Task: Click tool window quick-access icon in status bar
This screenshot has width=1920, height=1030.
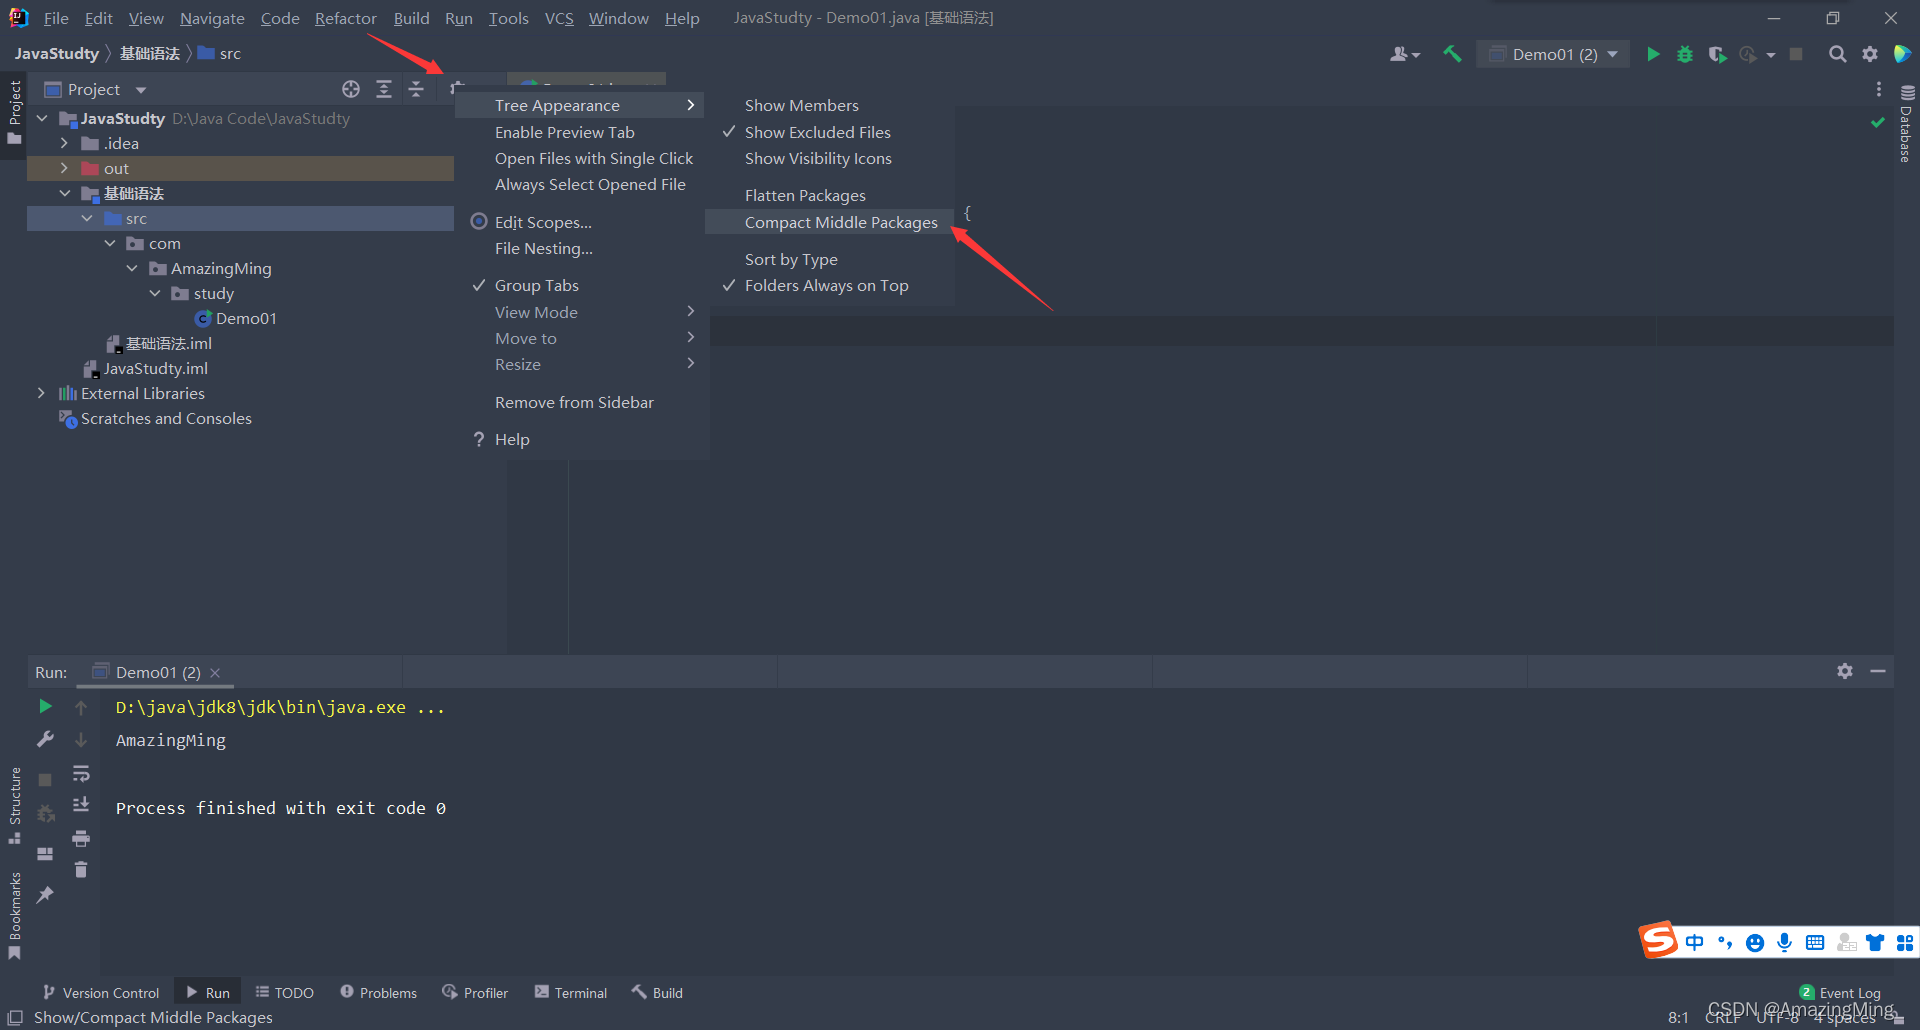Action: coord(15,1017)
